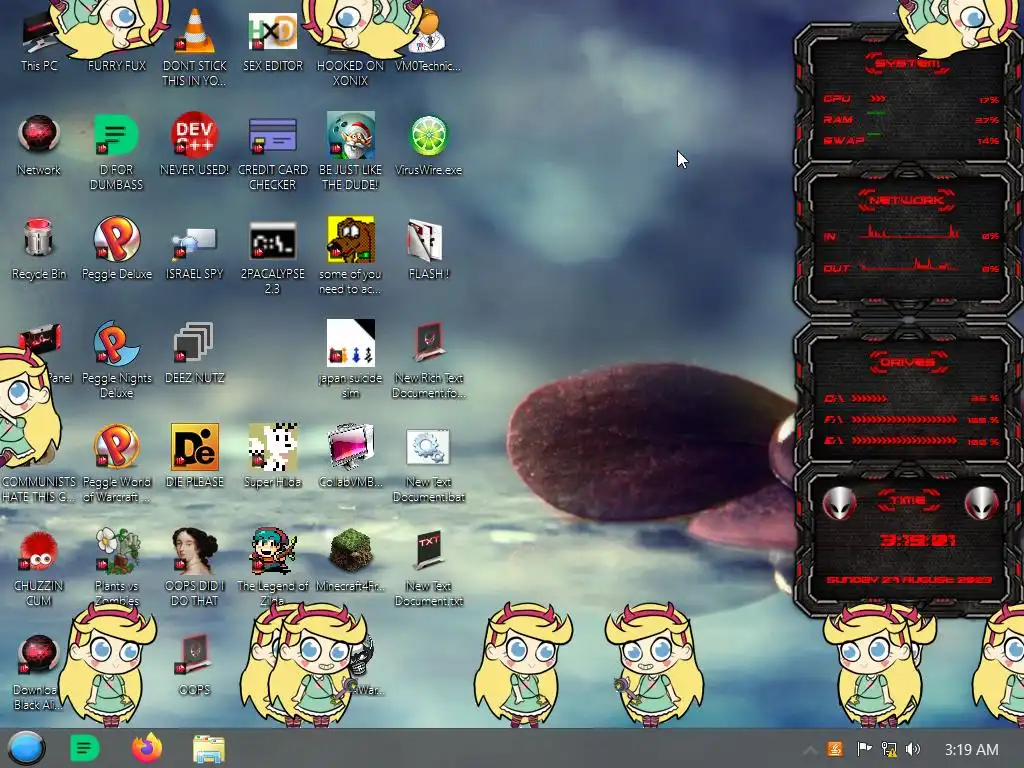Open the DEEZ NUTZ icon
This screenshot has height=768, width=1024.
coord(194,353)
